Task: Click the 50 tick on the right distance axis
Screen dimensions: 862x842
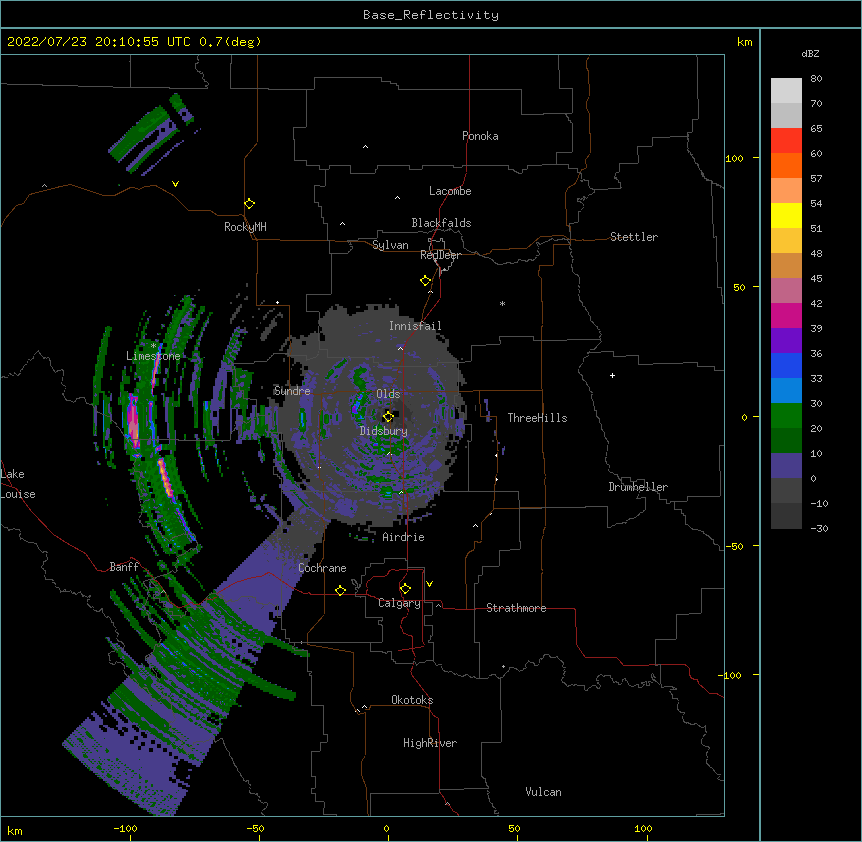Action: click(739, 287)
